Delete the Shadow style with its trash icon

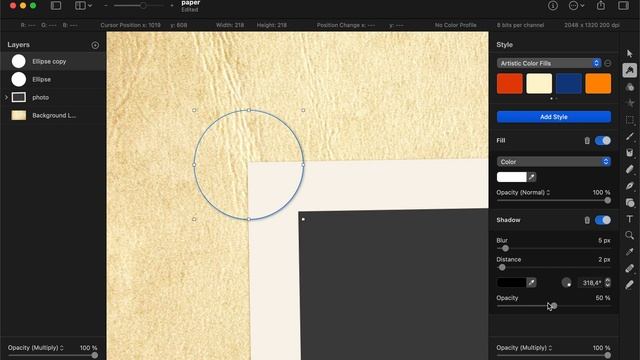click(587, 220)
